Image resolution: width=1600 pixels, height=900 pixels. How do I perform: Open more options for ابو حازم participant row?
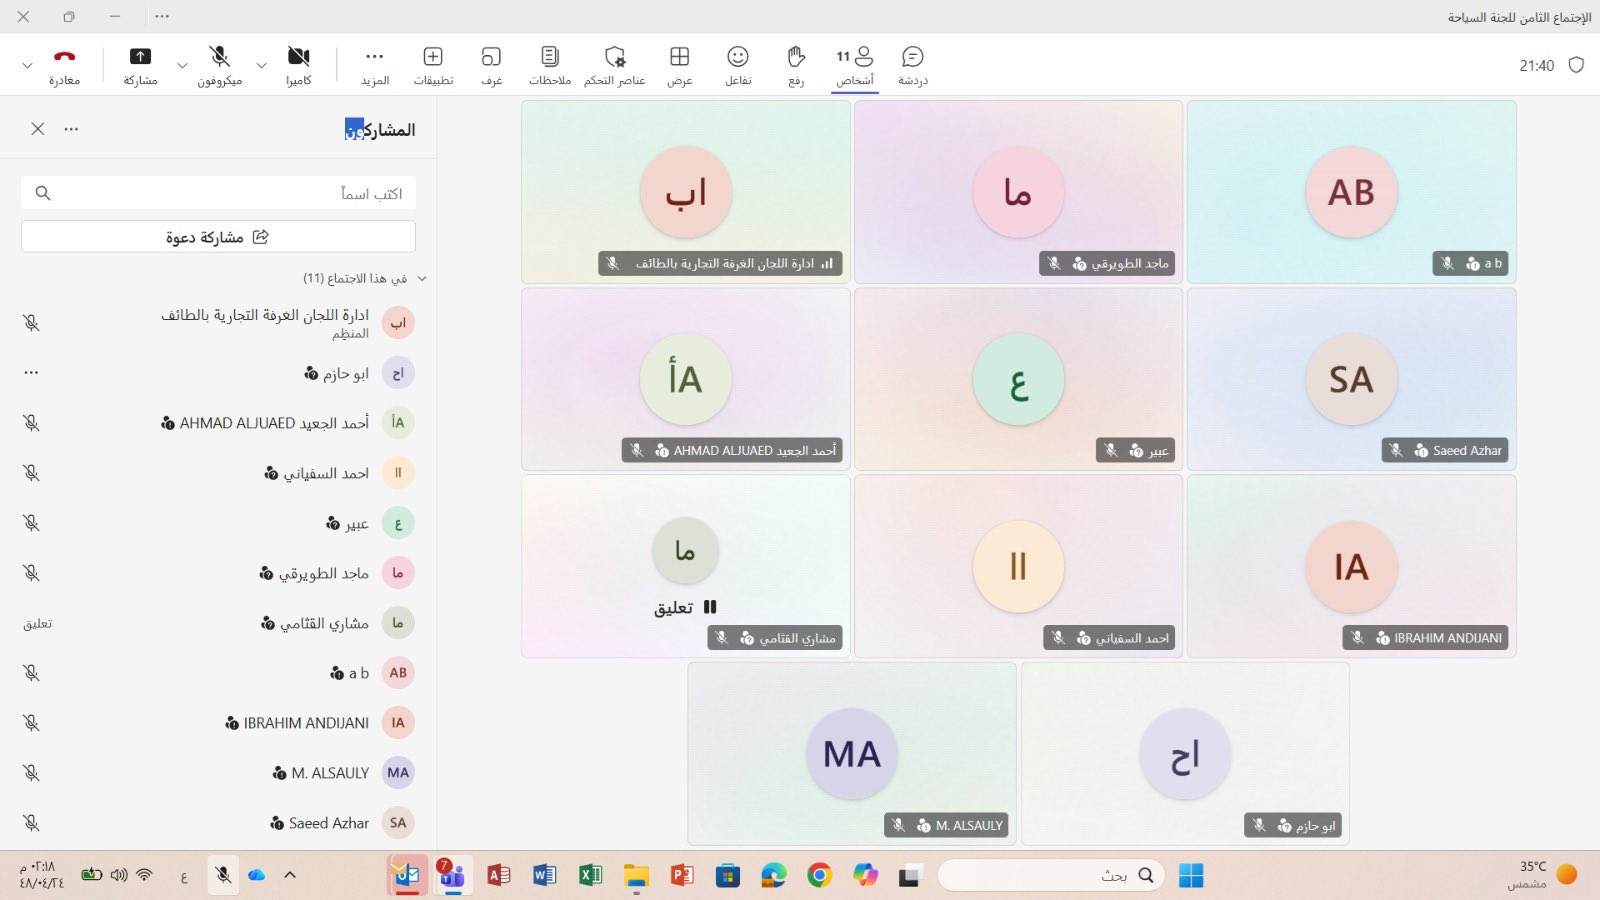pyautogui.click(x=31, y=373)
